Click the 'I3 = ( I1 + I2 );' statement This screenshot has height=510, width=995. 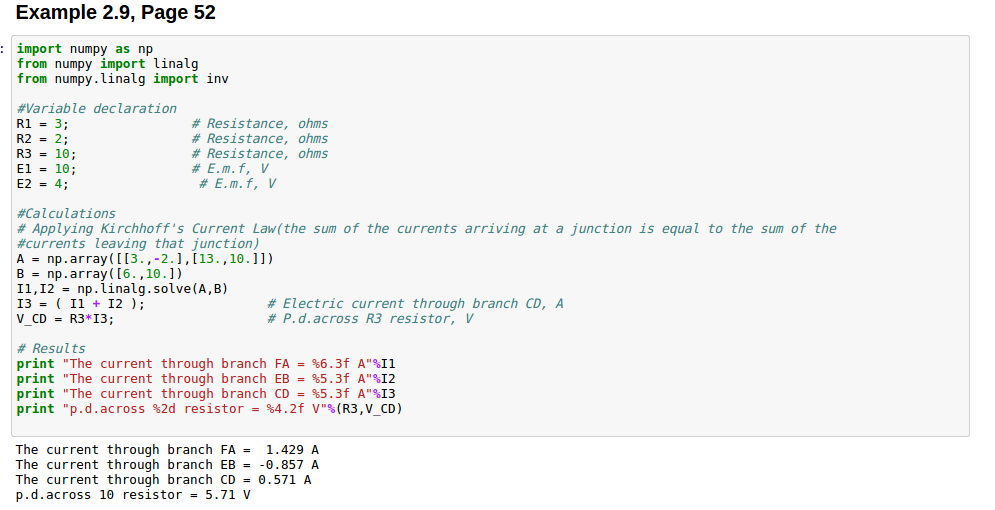coord(80,304)
